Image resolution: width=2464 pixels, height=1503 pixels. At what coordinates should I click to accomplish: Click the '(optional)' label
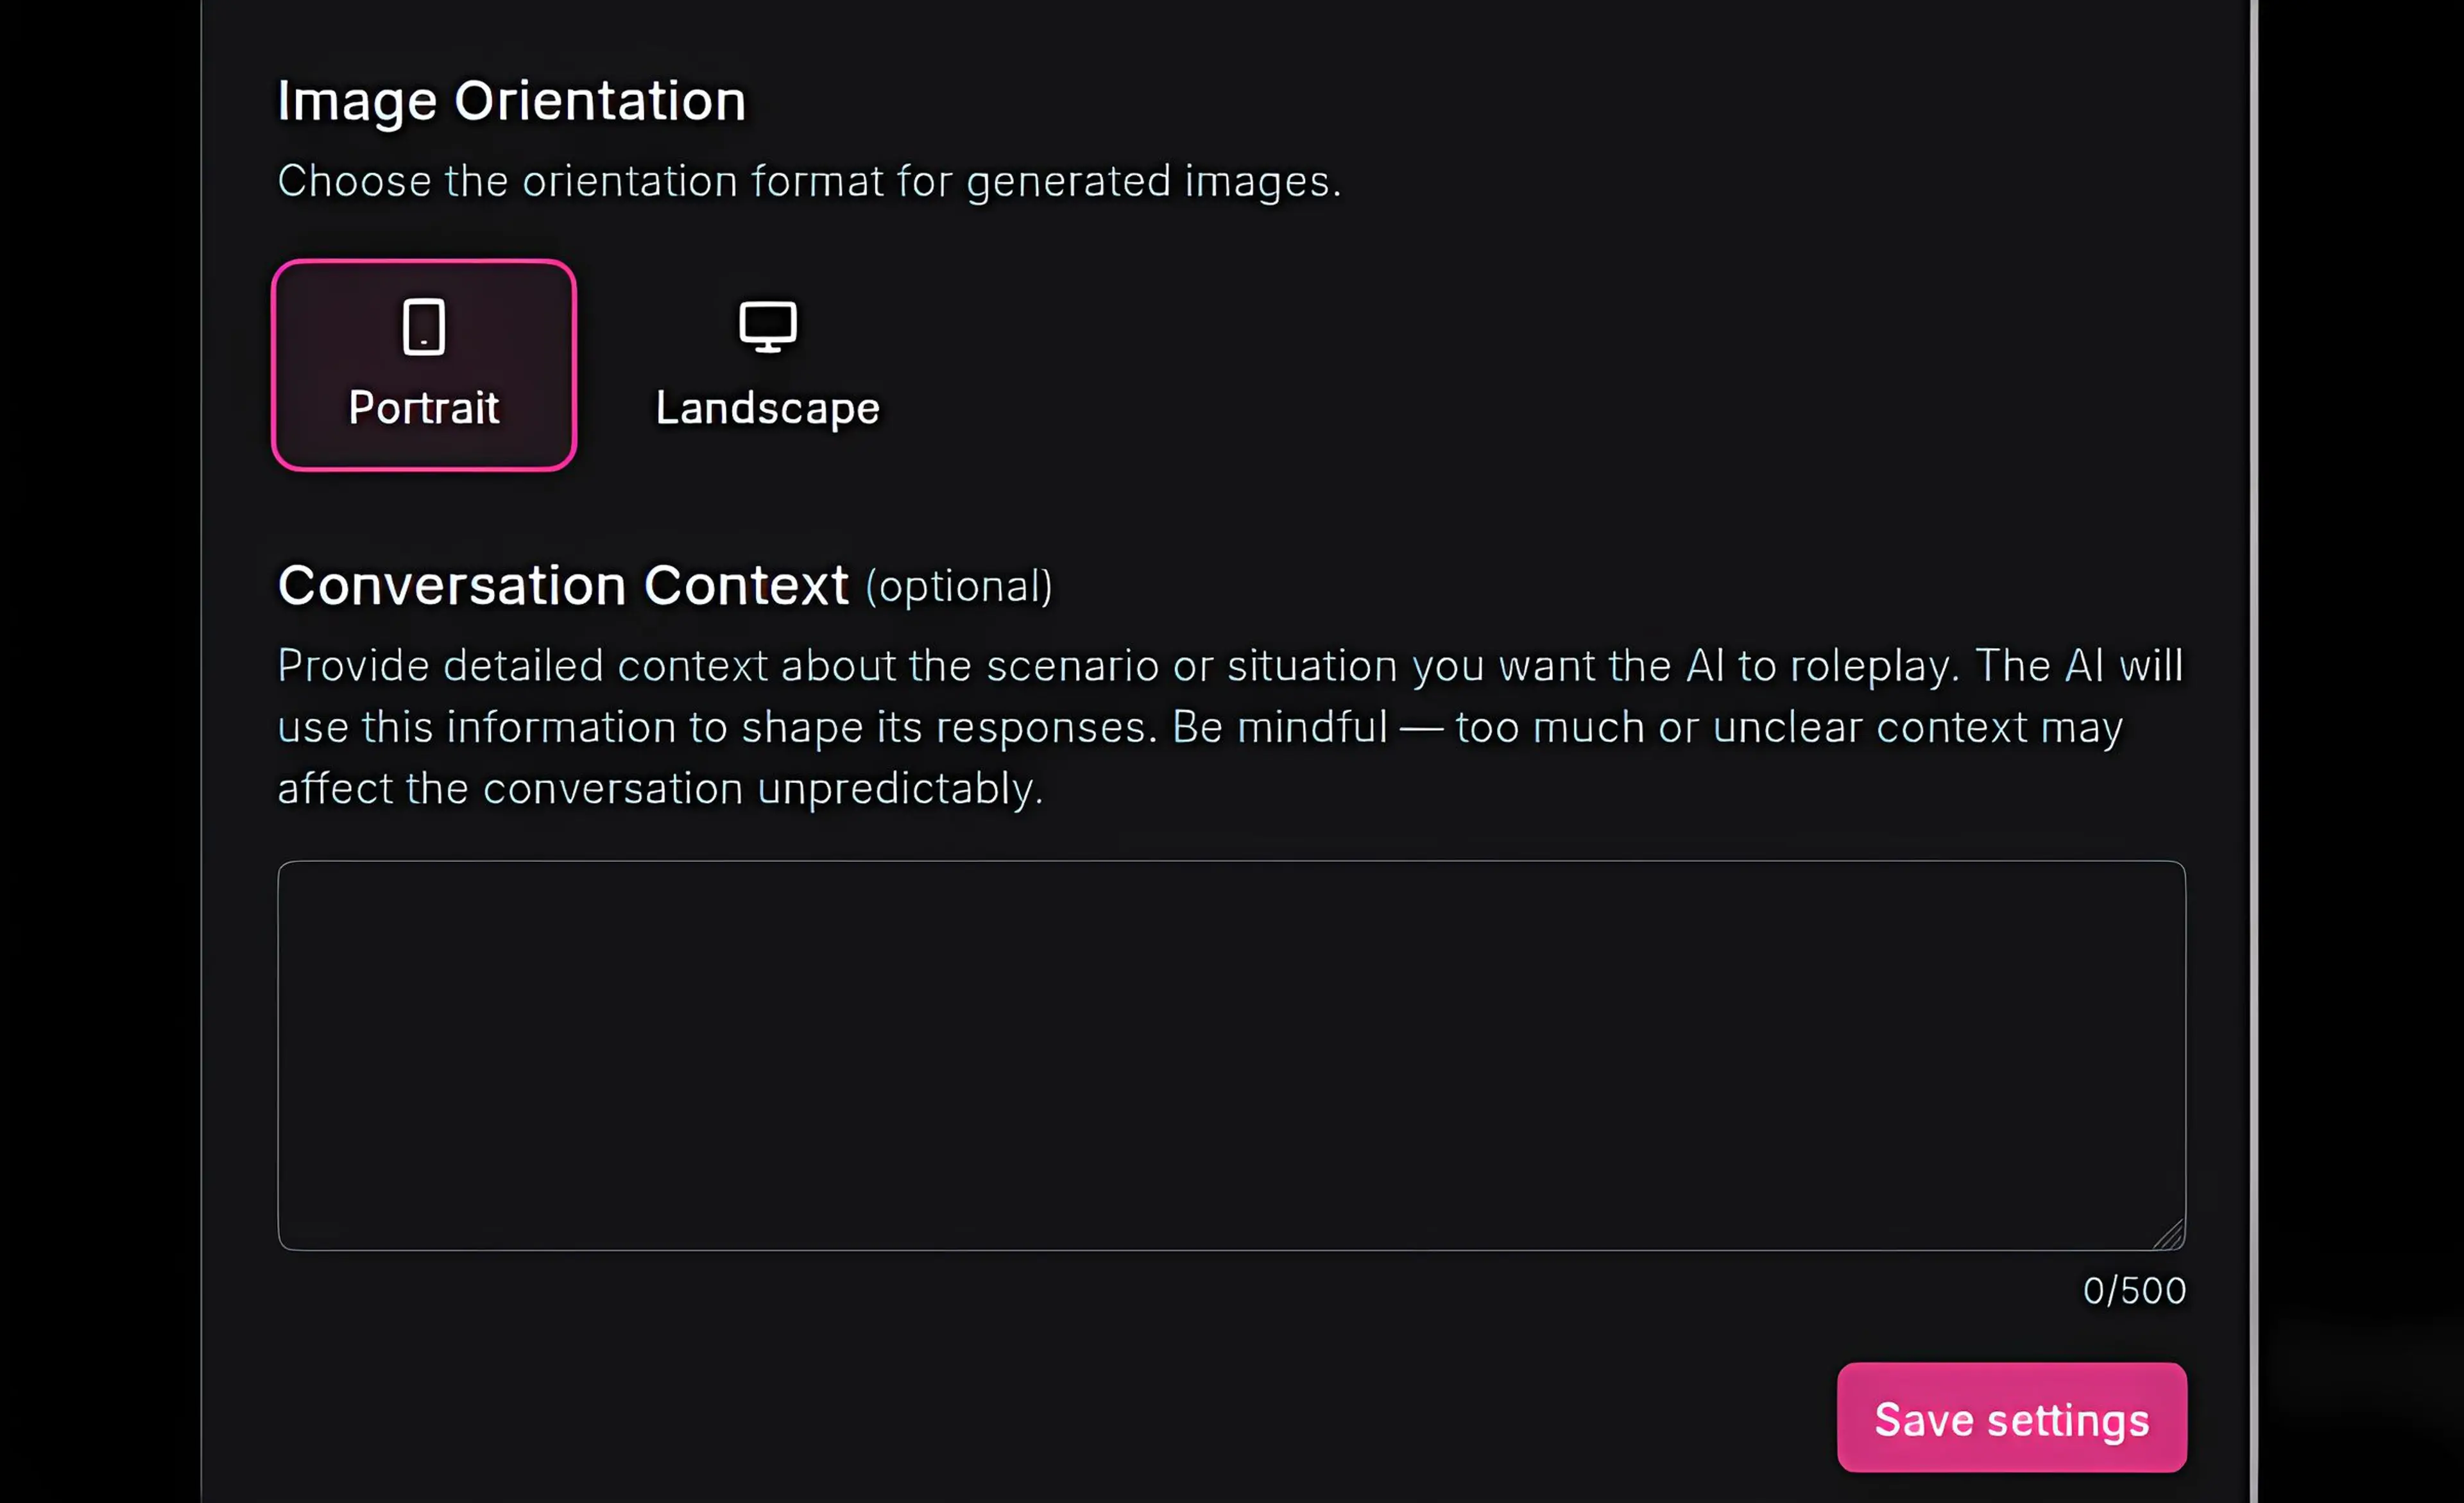[959, 587]
